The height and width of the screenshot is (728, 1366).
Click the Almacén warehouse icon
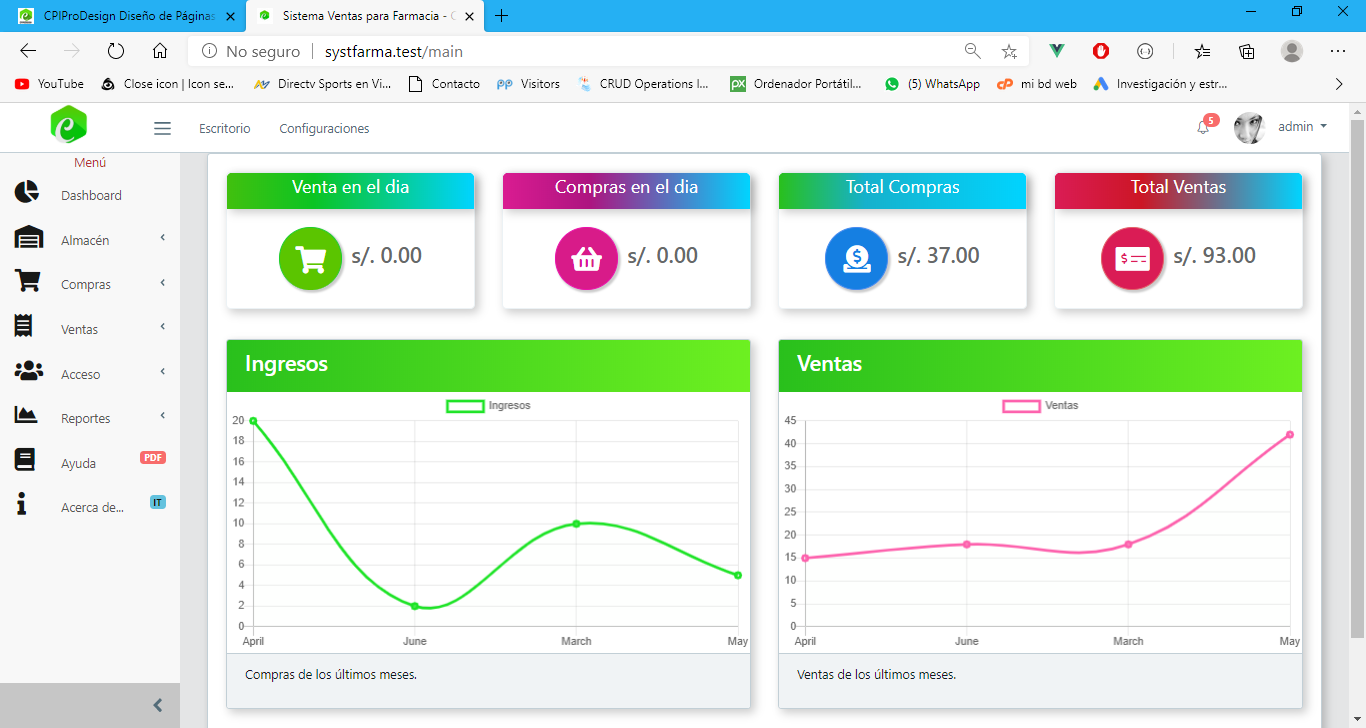coord(29,237)
